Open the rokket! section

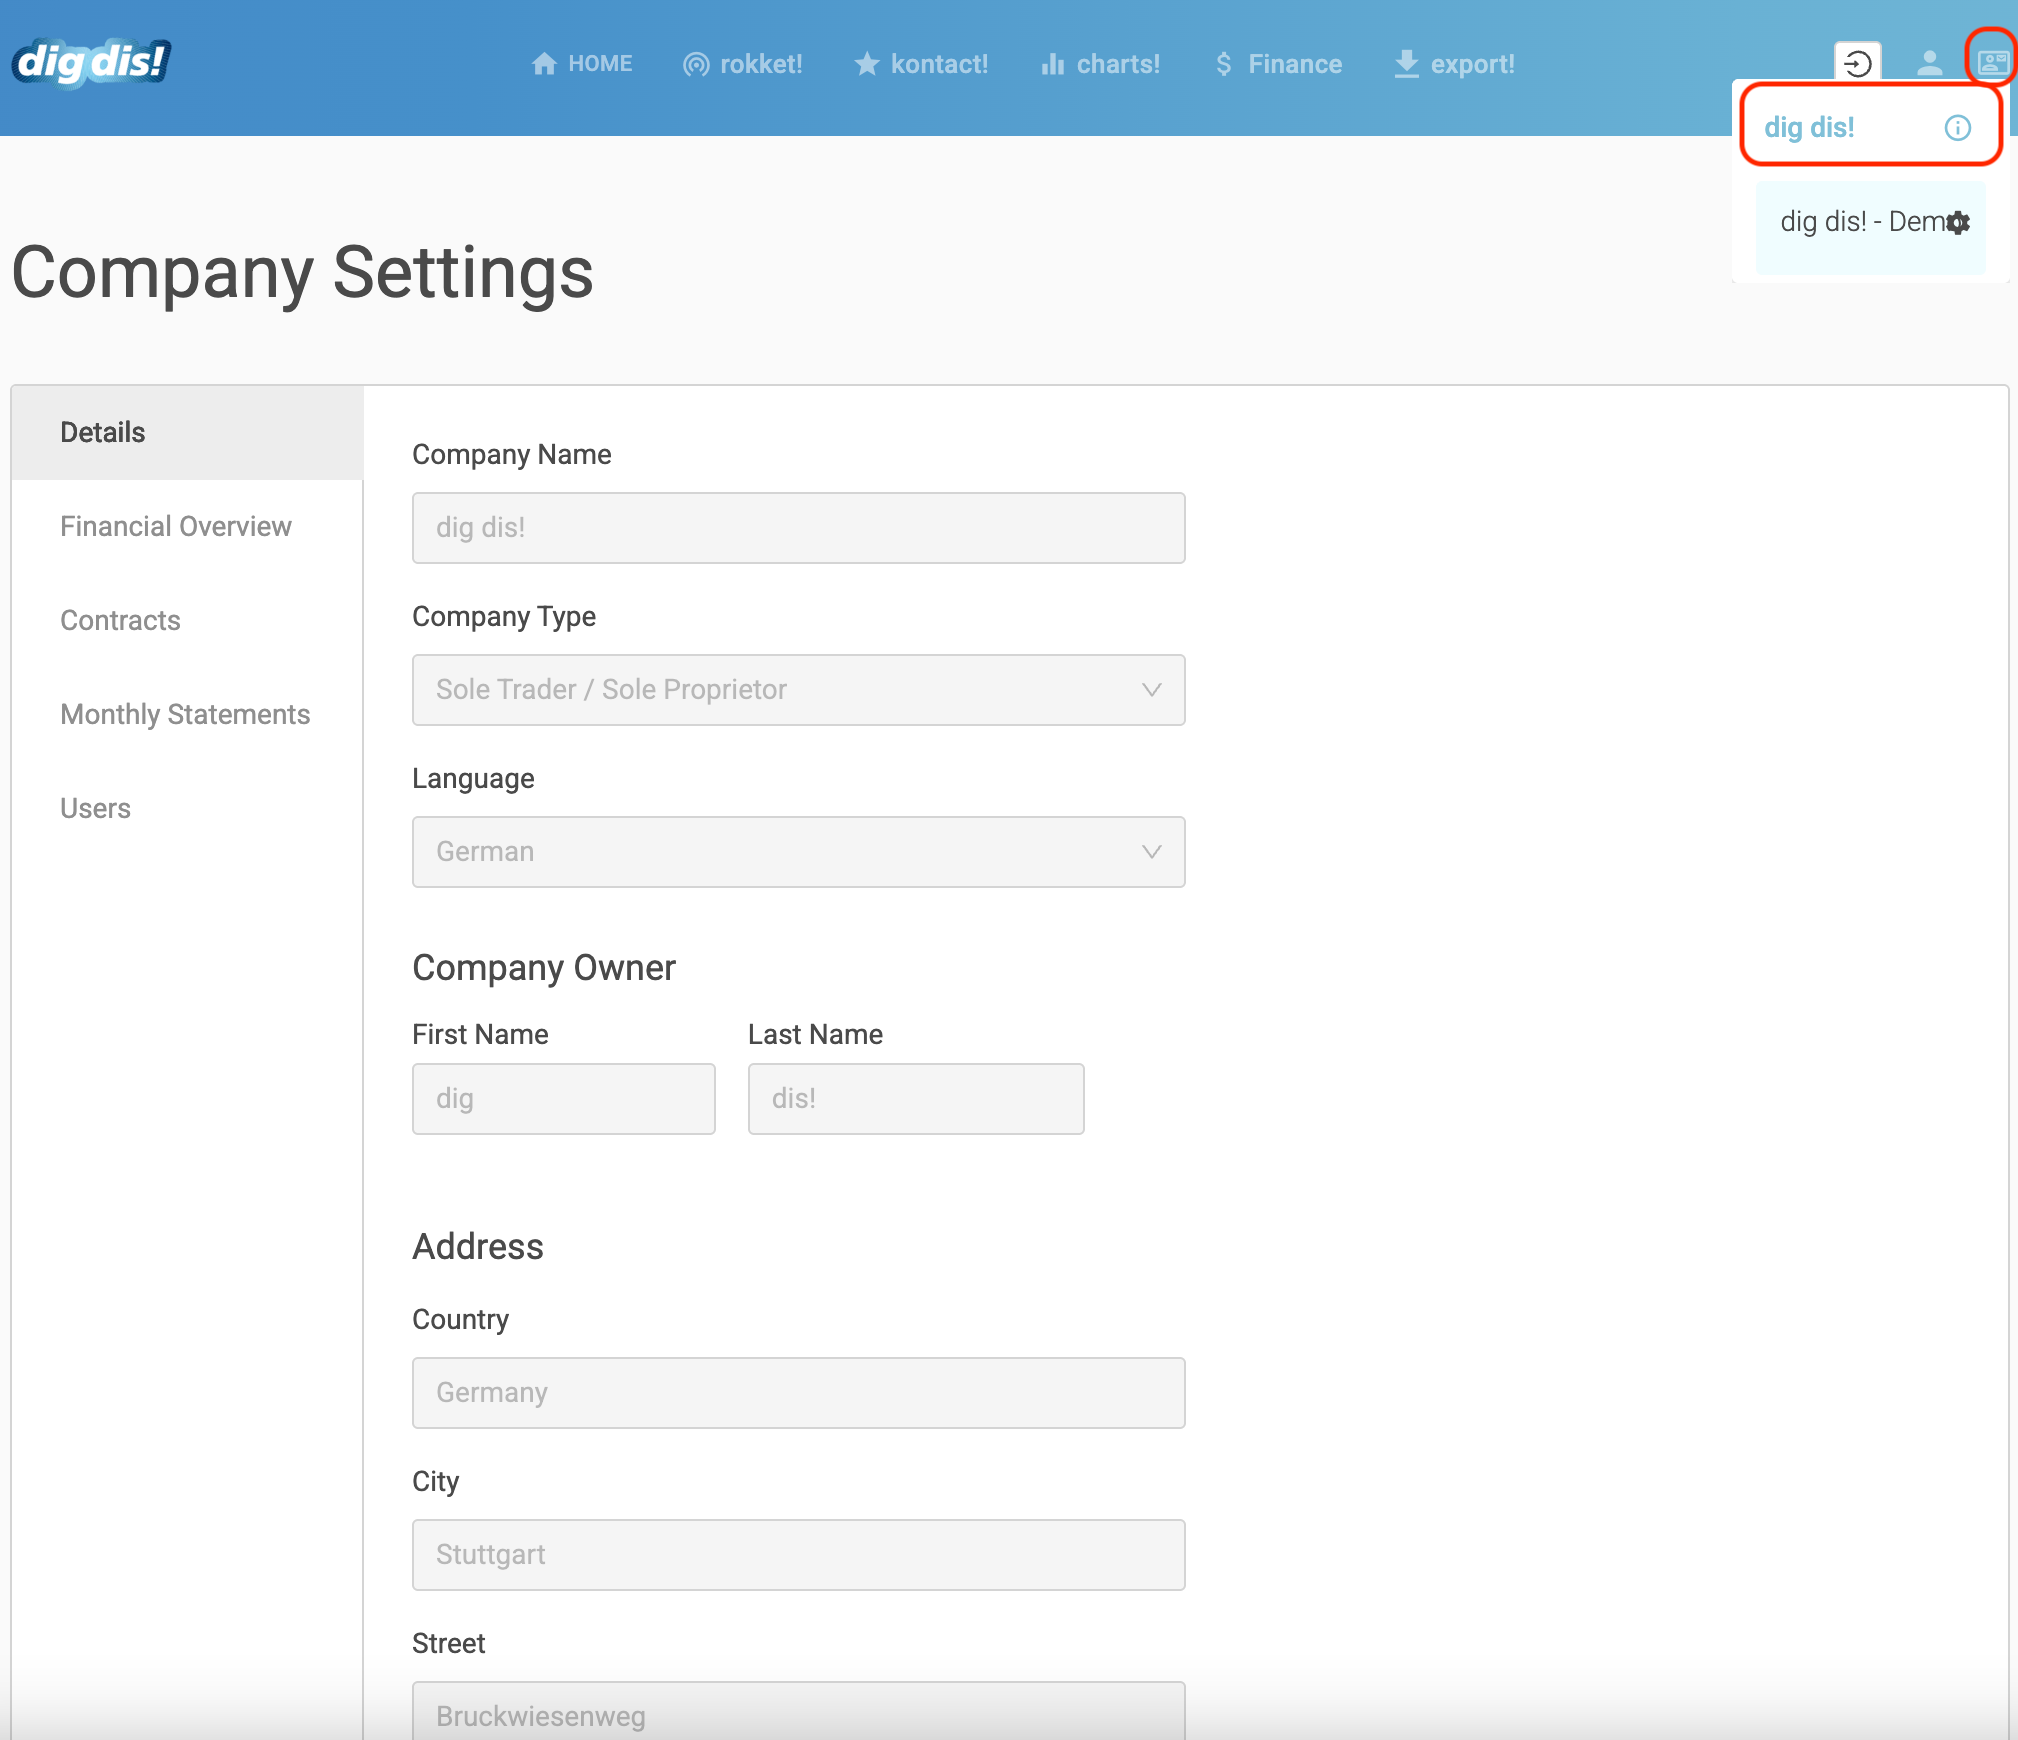[x=742, y=64]
